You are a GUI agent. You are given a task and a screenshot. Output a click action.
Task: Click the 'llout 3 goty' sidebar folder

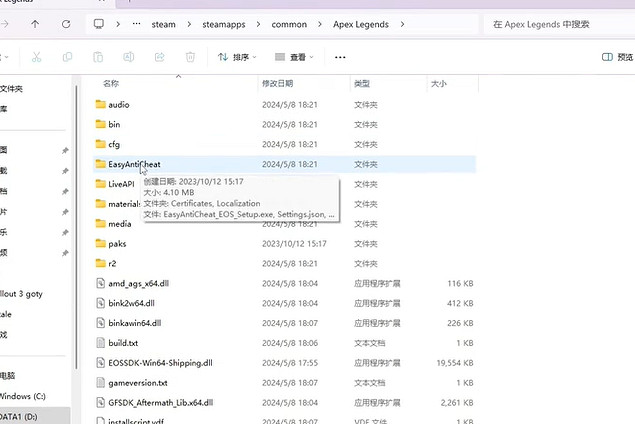click(x=21, y=294)
